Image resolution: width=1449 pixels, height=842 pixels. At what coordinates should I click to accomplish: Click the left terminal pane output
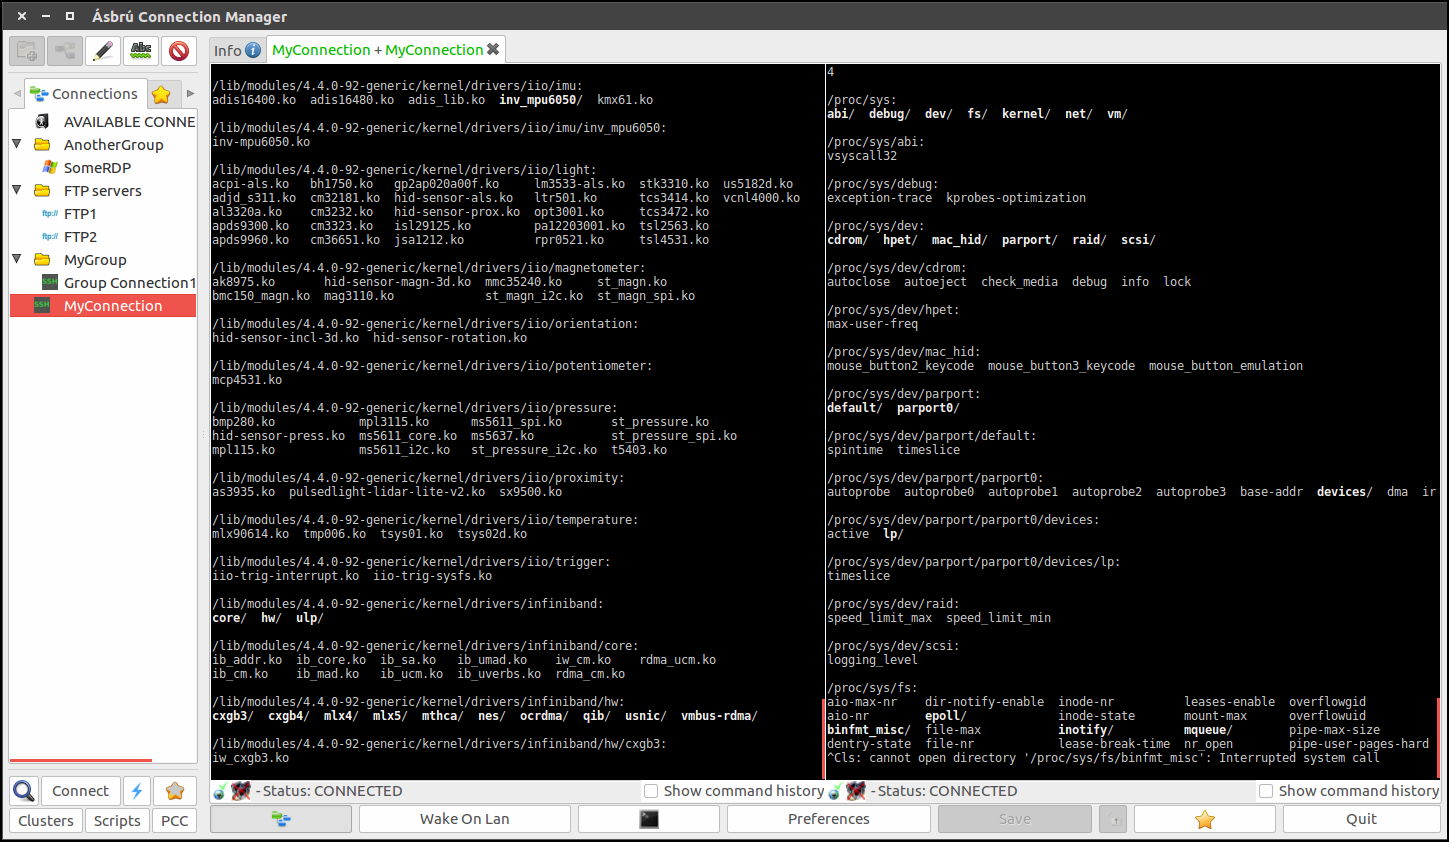tap(515, 422)
